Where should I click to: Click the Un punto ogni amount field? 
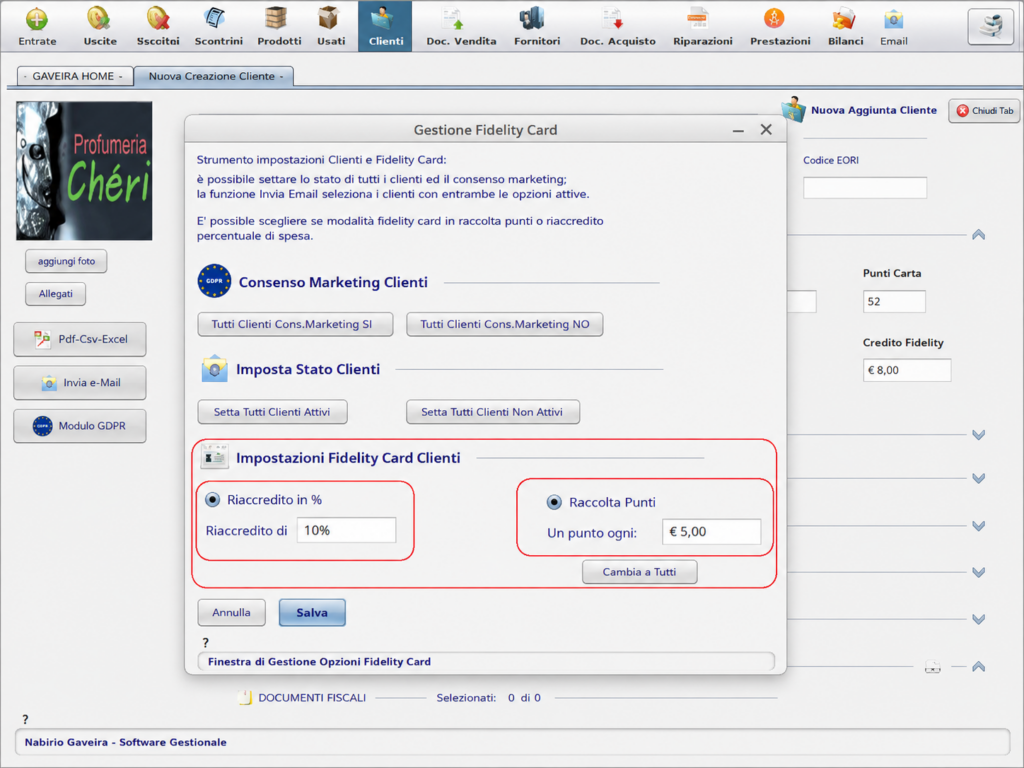(x=711, y=532)
